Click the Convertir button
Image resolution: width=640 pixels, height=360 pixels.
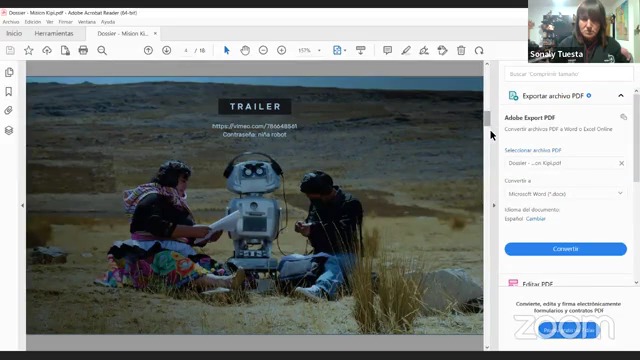565,249
